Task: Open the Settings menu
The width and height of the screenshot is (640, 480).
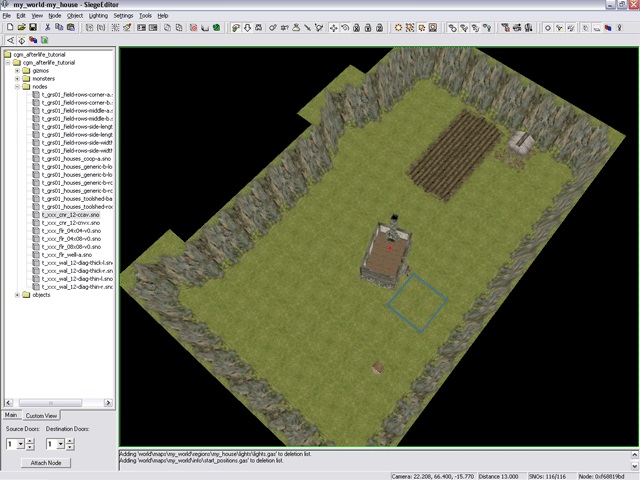Action: [123, 16]
